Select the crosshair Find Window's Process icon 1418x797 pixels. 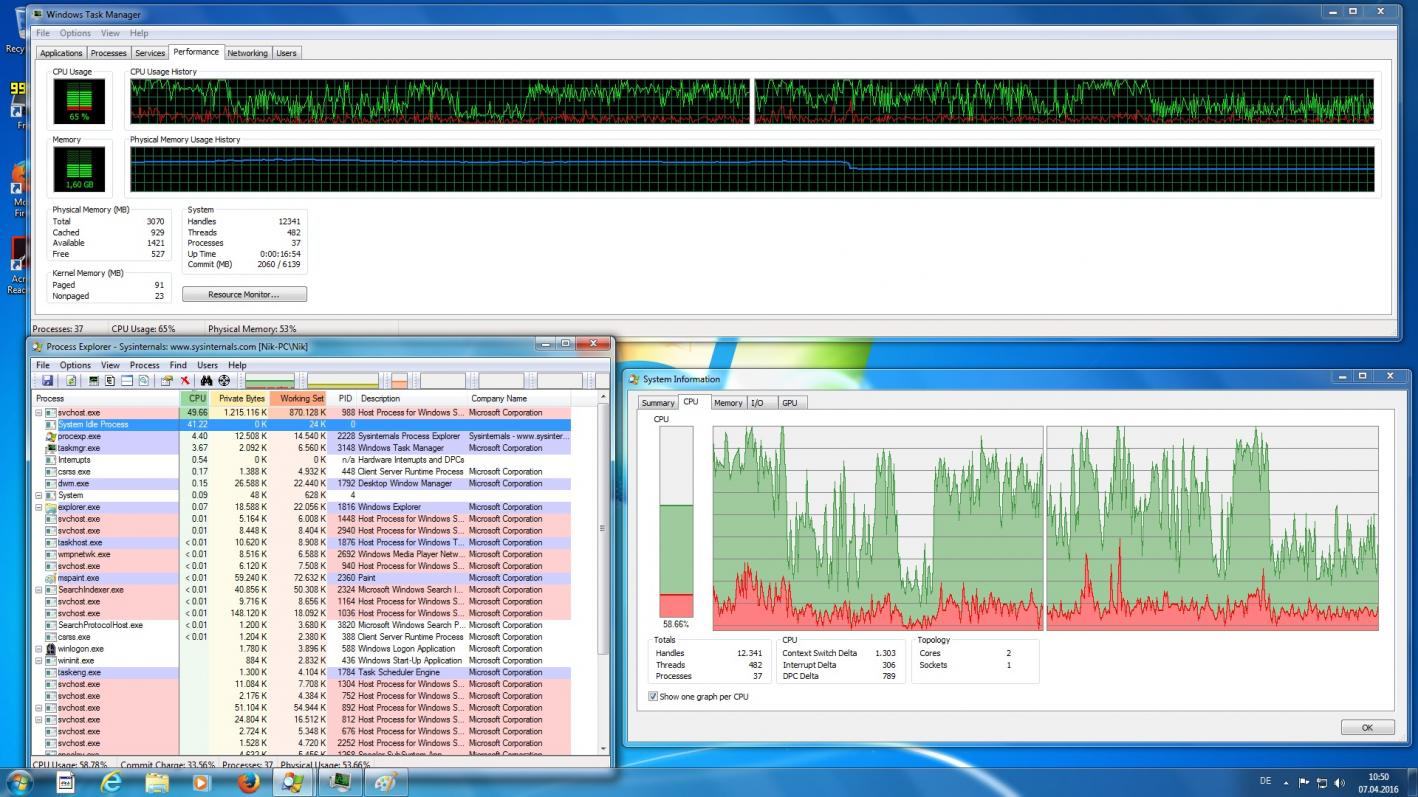pyautogui.click(x=224, y=380)
